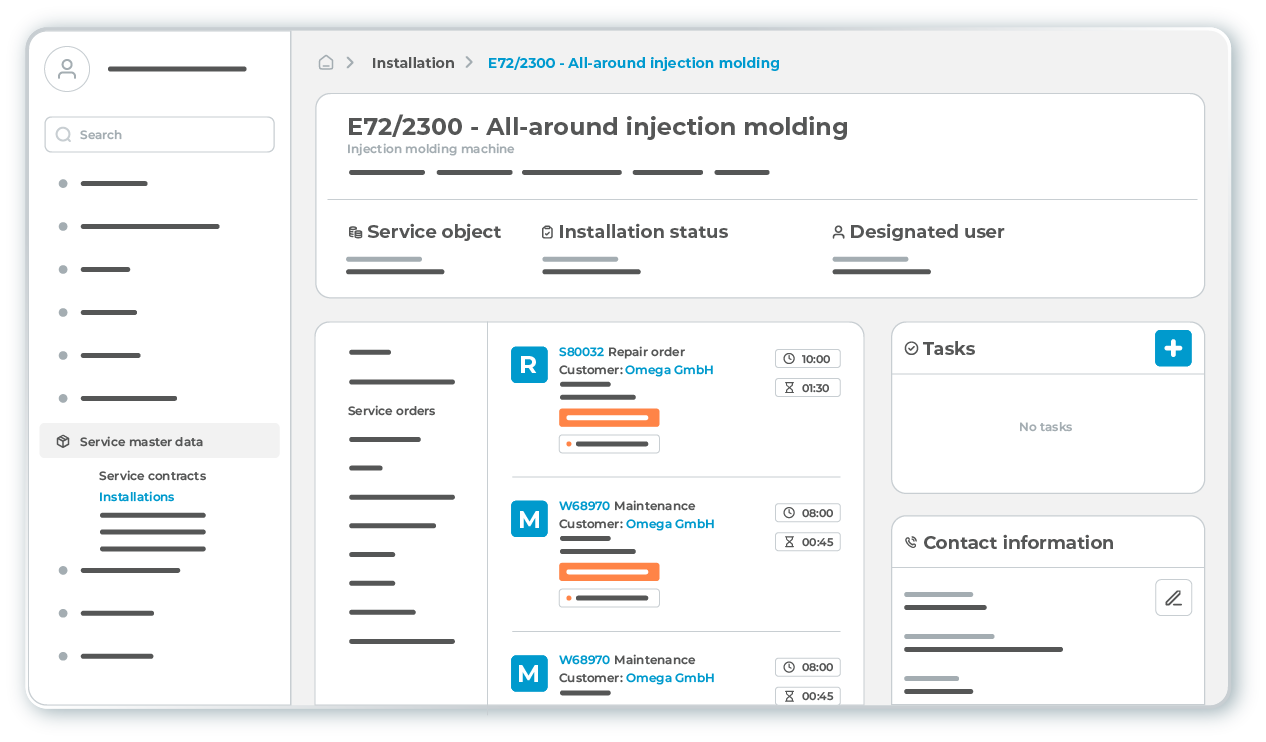The width and height of the screenshot is (1266, 742).
Task: Edit contact information with pencil button
Action: click(1173, 598)
